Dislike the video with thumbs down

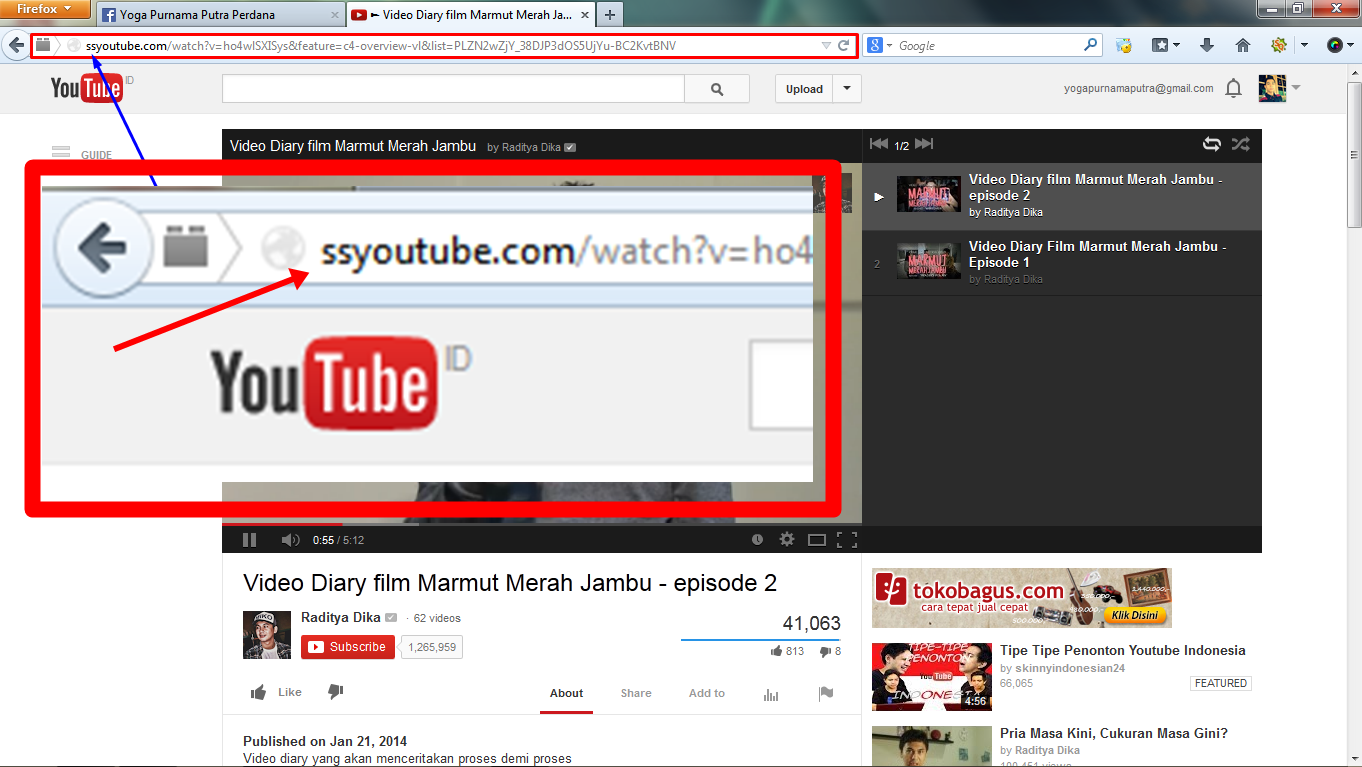336,692
